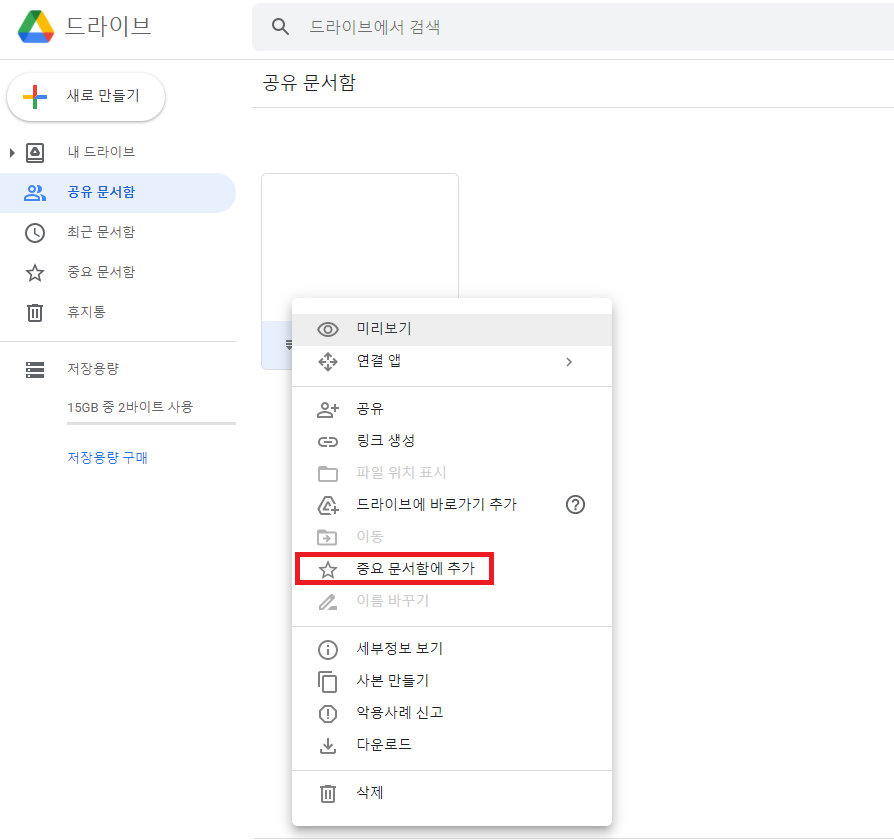Click the '최근 문서함' clock icon

click(x=35, y=233)
